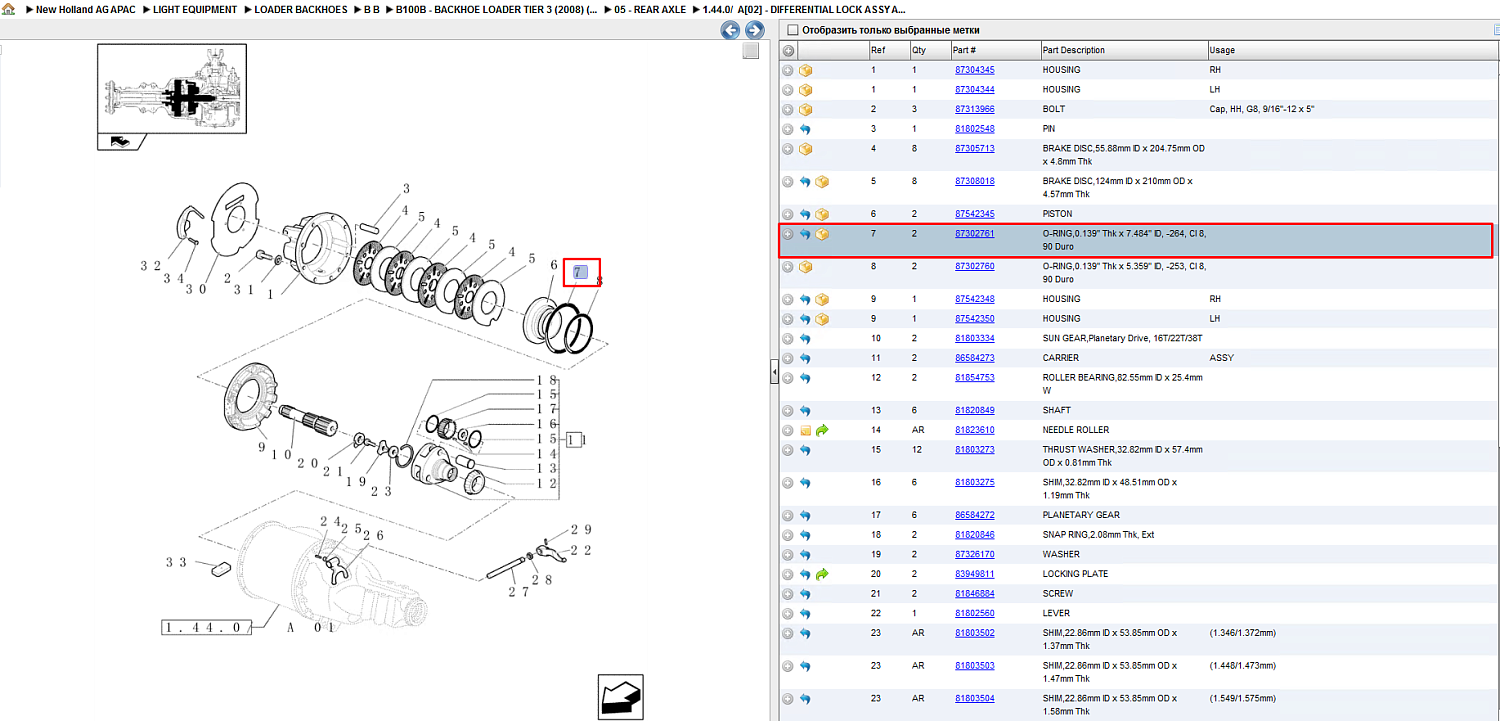This screenshot has width=1500, height=721.
Task: Click the large arrow icon below the diagram
Action: click(x=621, y=696)
